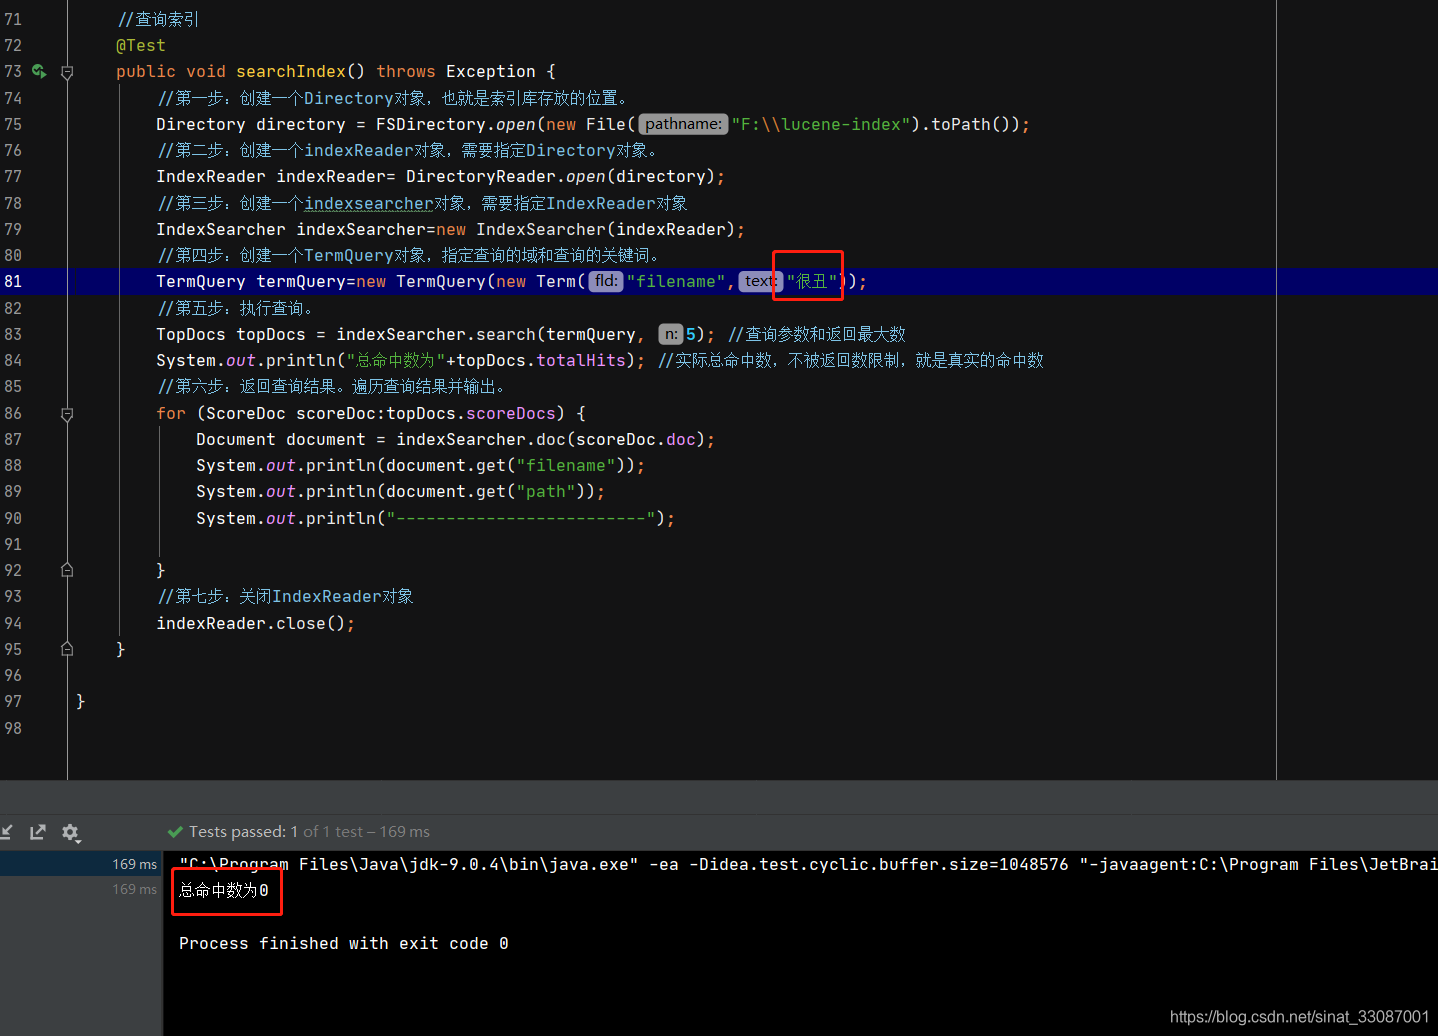Click the "path" string in document.get
Viewport: 1438px width, 1036px height.
click(x=546, y=491)
